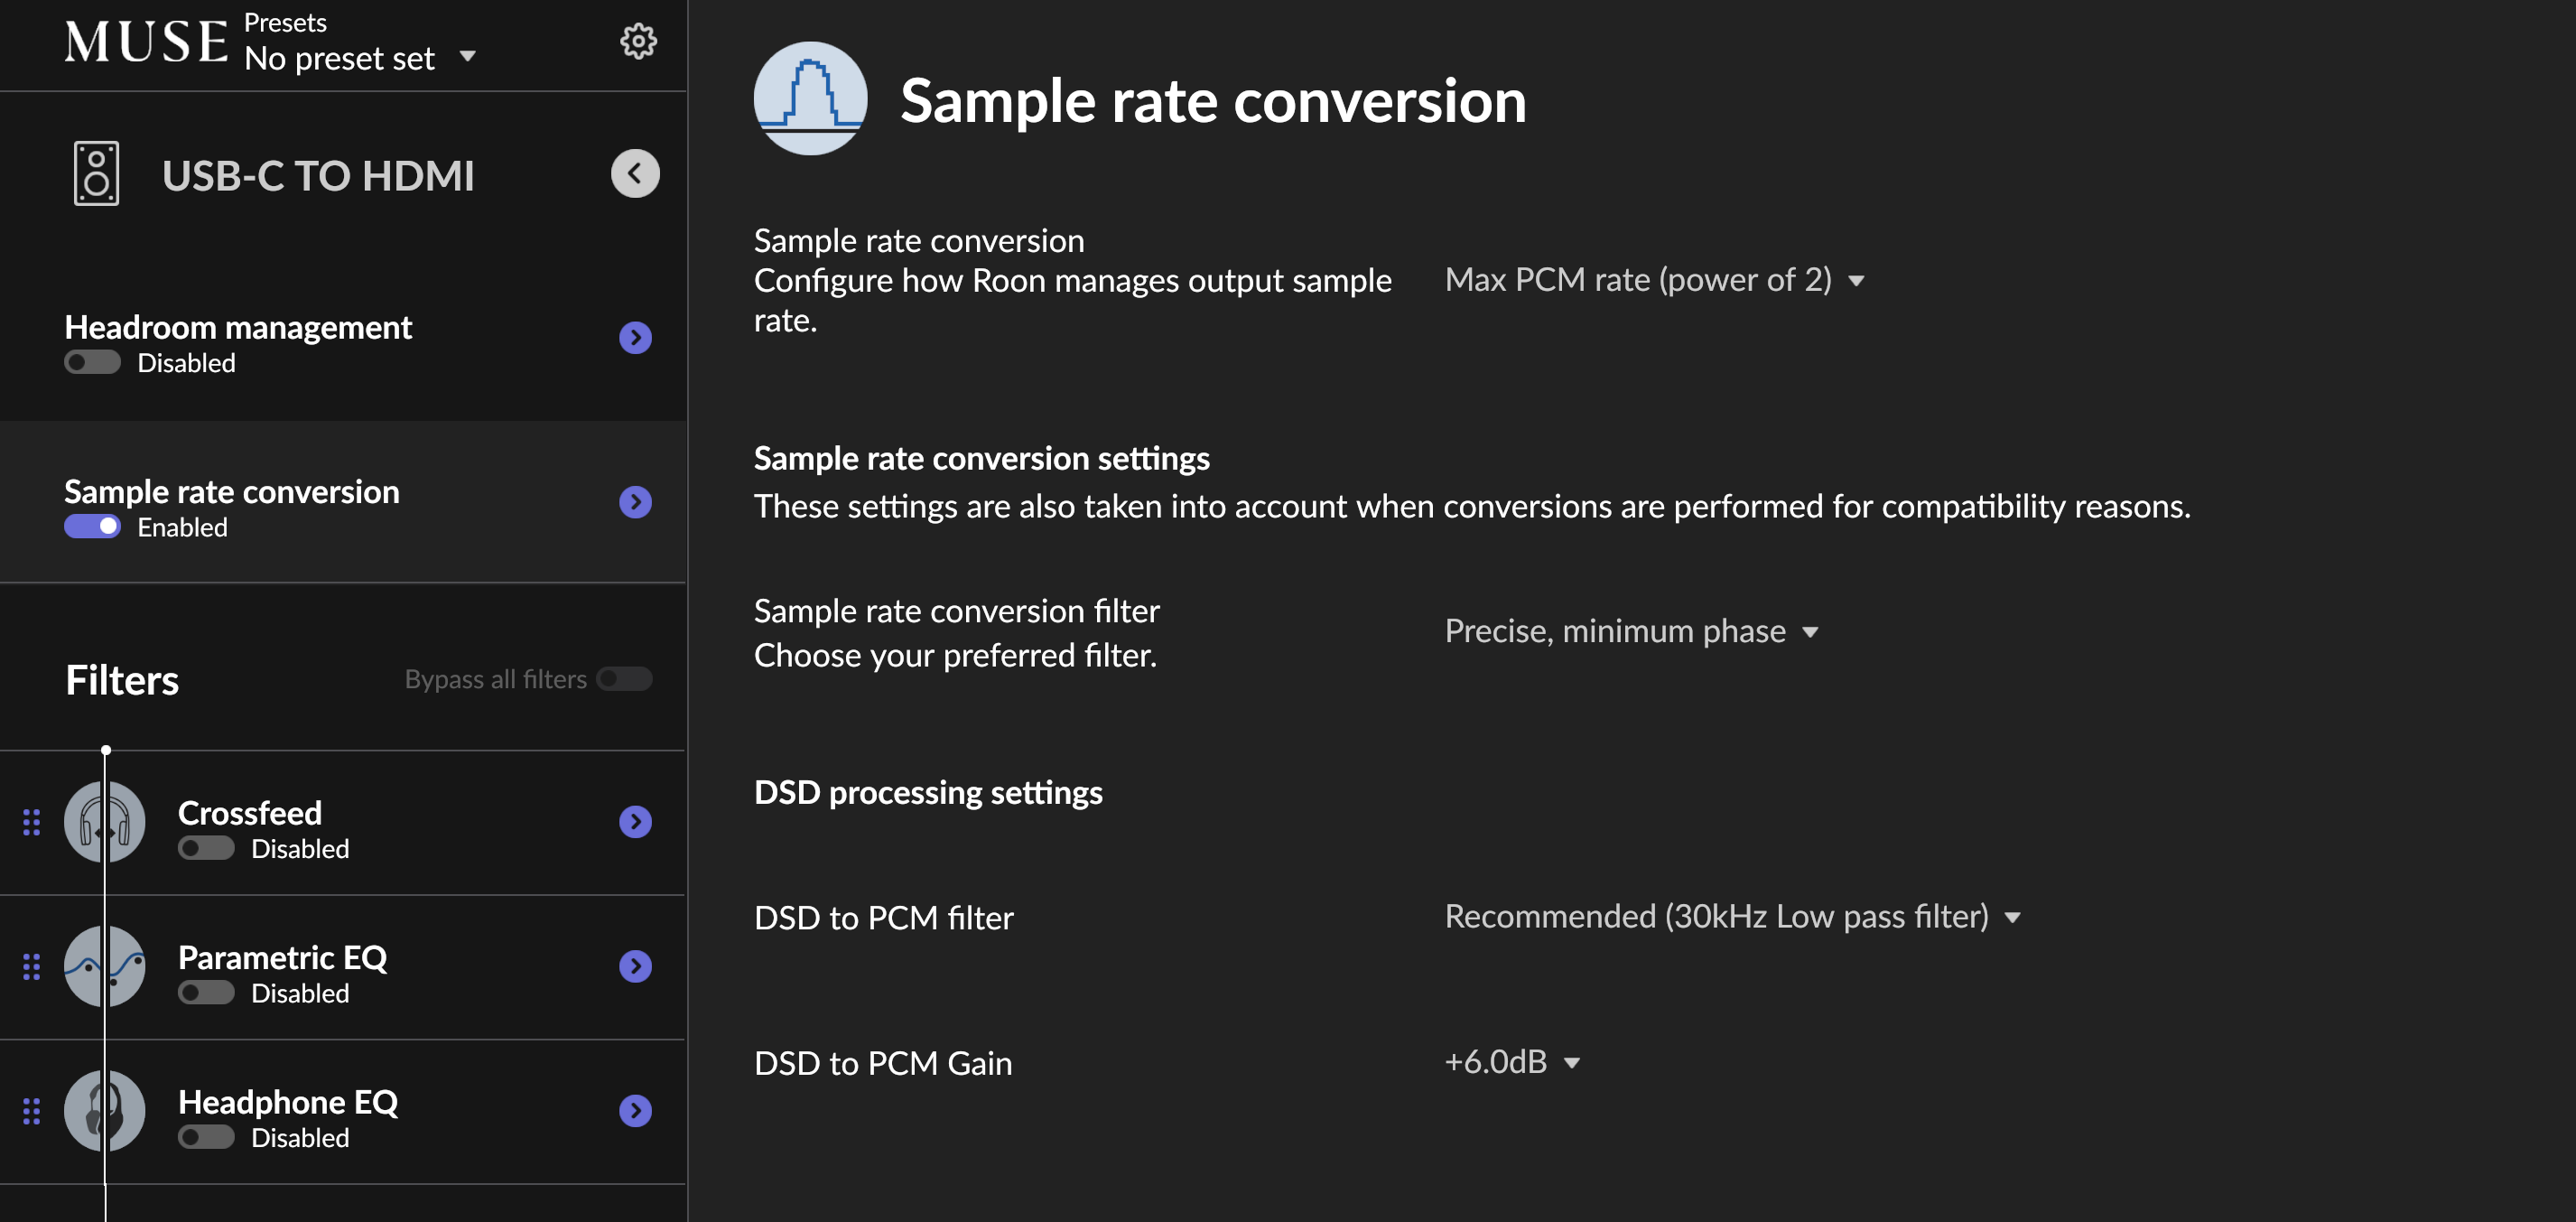Viewport: 2576px width, 1222px height.
Task: Open the Precise, minimum phase filter dropdown
Action: 1631,631
